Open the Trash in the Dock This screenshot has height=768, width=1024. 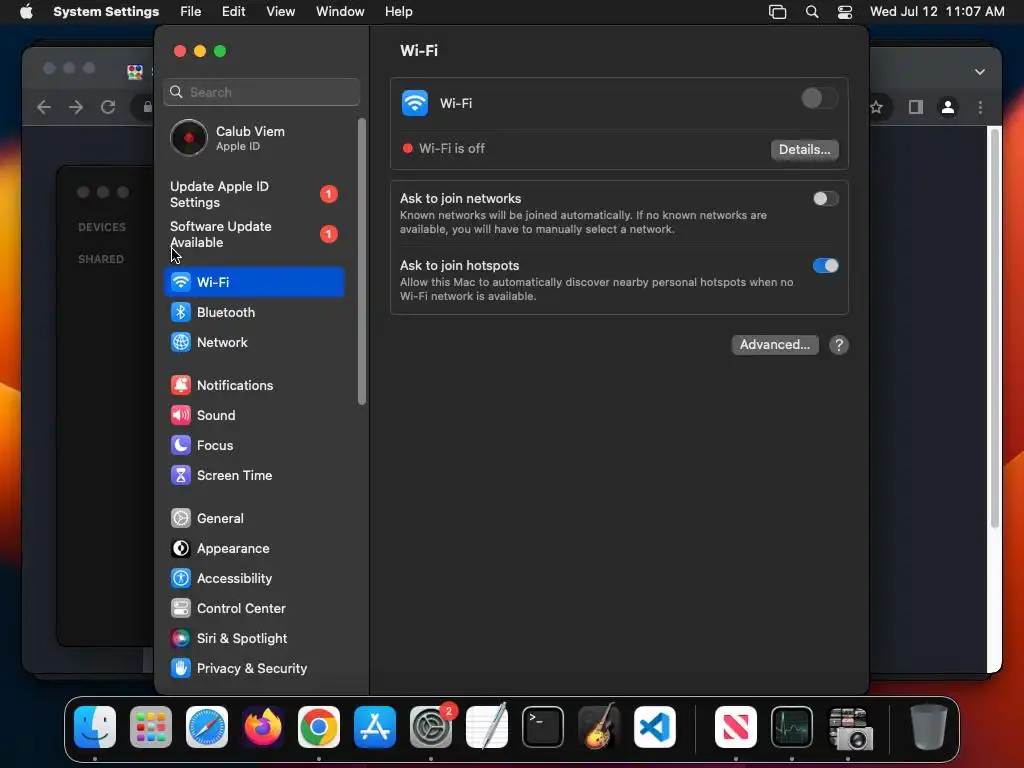(x=929, y=727)
